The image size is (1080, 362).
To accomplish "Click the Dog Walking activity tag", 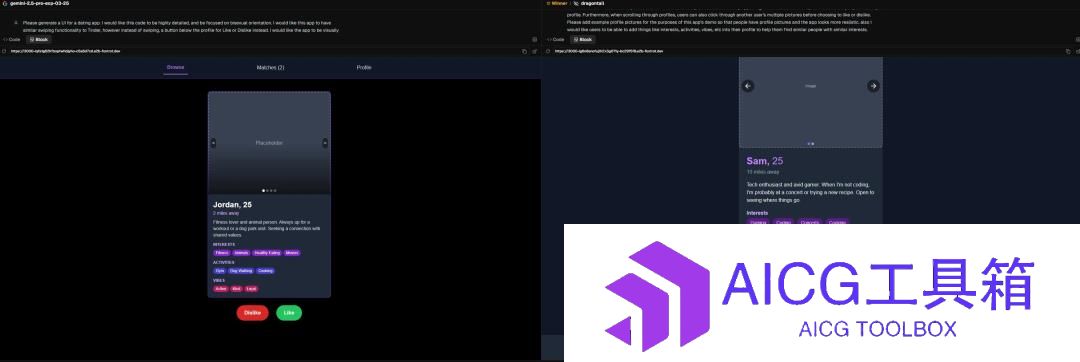I will click(x=241, y=270).
